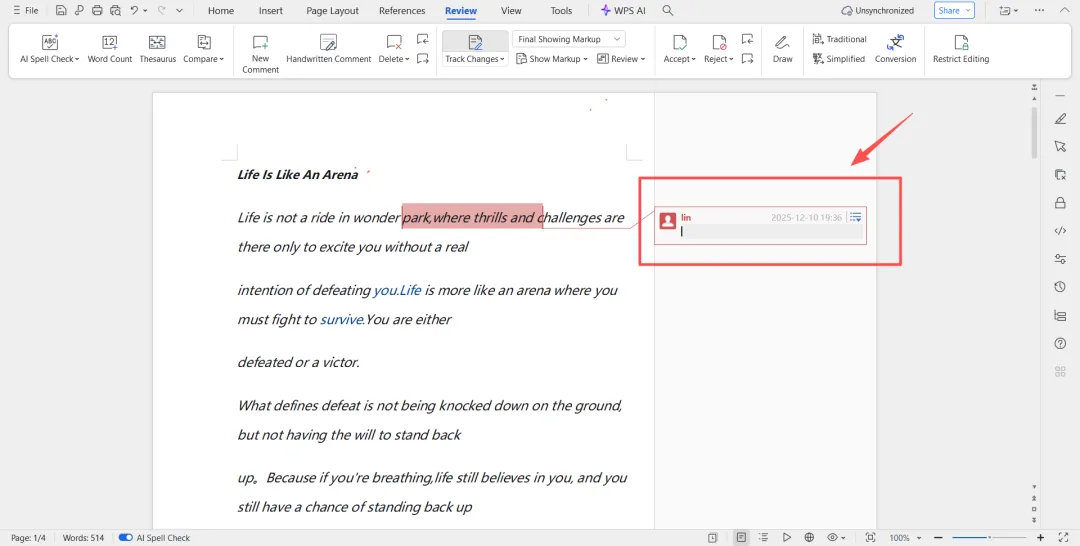Open the three-dots more options menu
Image resolution: width=1080 pixels, height=546 pixels.
click(1039, 10)
